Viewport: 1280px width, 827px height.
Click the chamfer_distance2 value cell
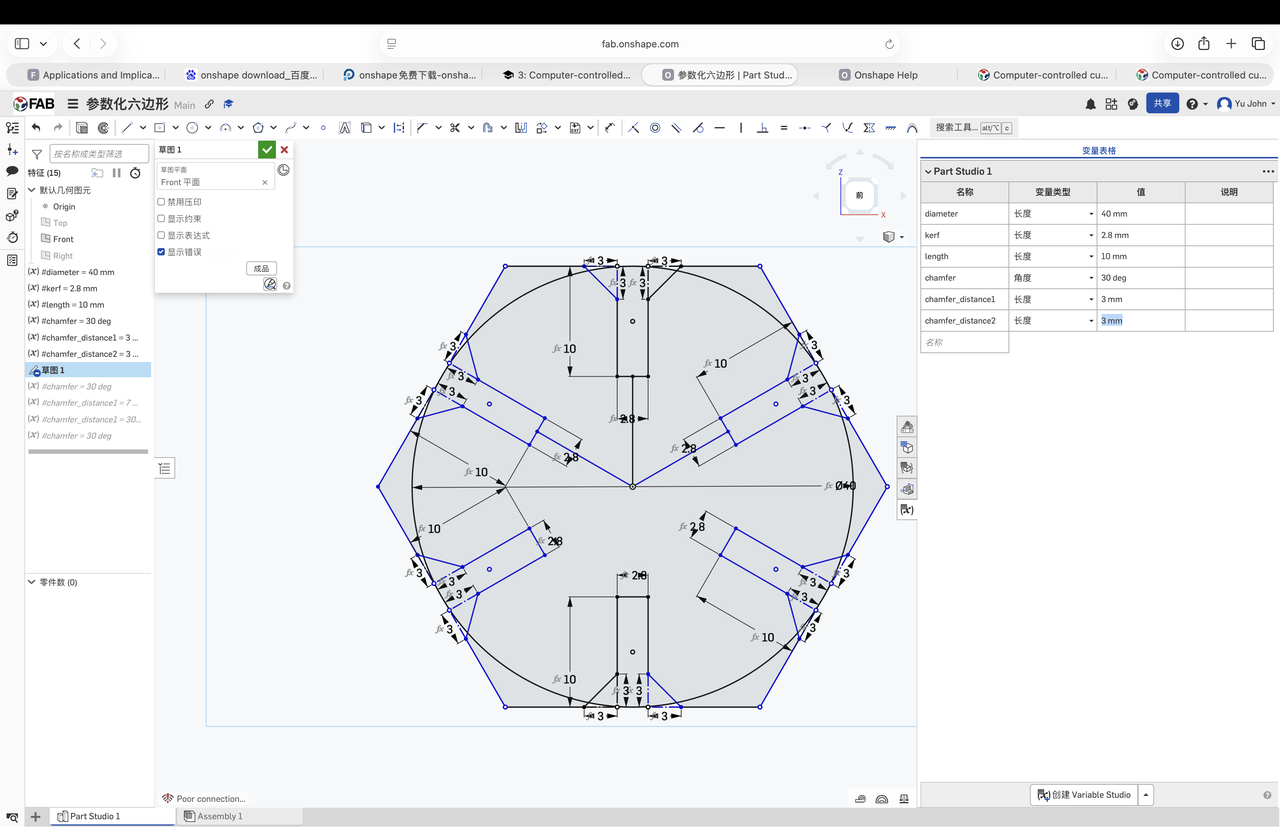pyautogui.click(x=1141, y=321)
